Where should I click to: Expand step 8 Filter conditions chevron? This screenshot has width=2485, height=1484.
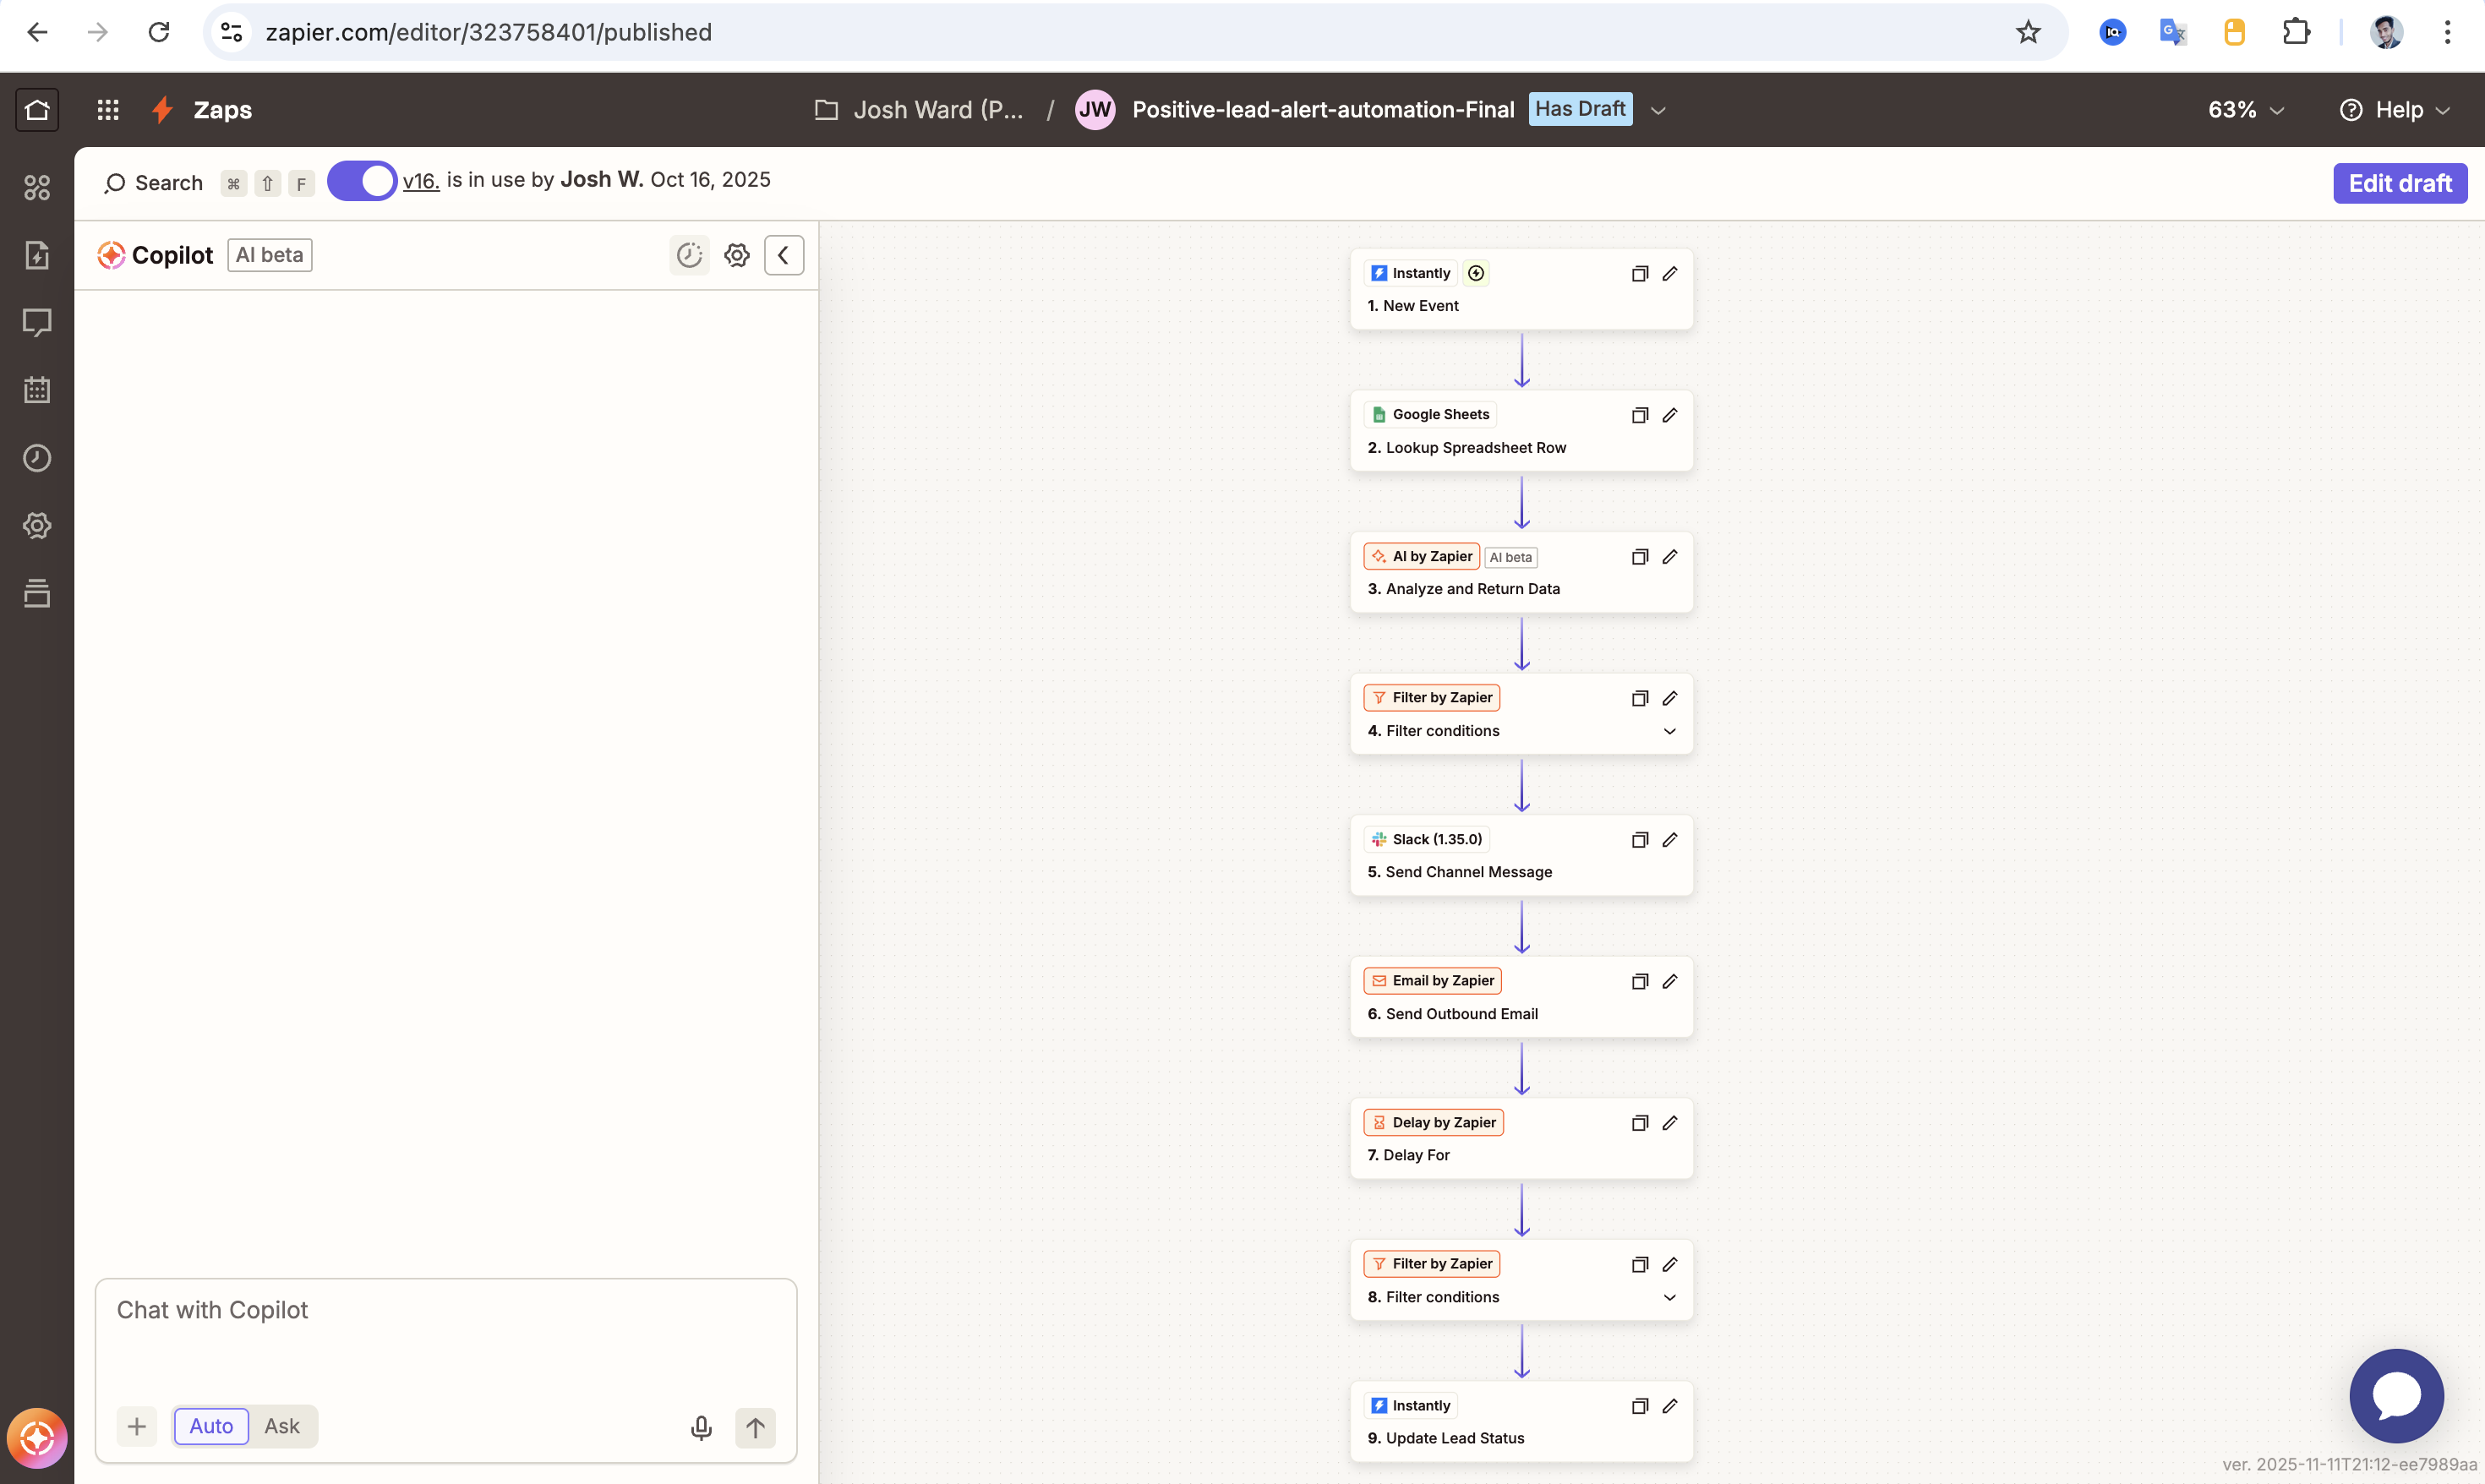[x=1670, y=1297]
